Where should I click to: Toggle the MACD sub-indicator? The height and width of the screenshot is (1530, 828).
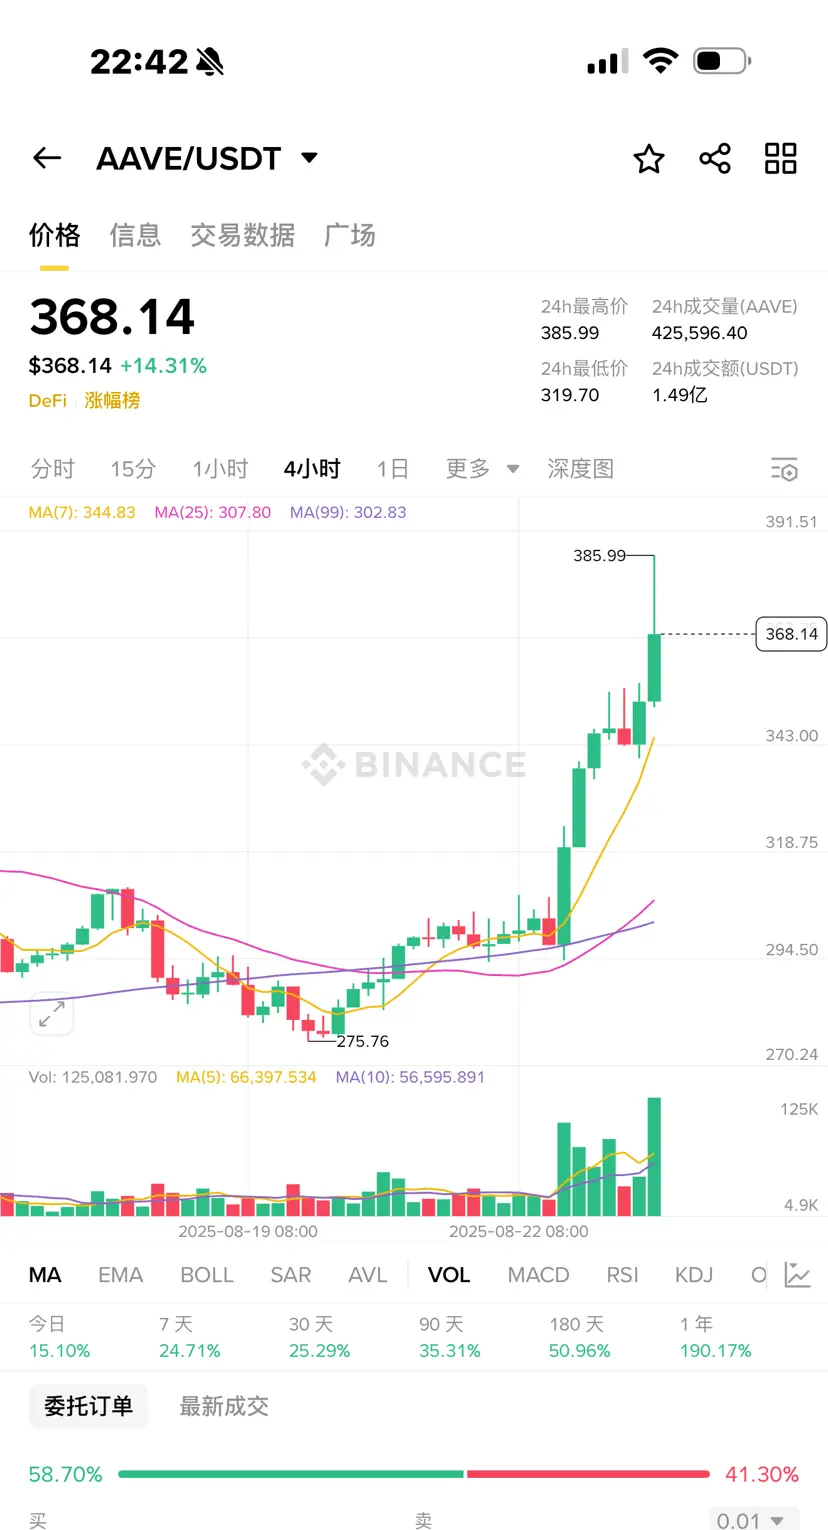pos(538,1275)
